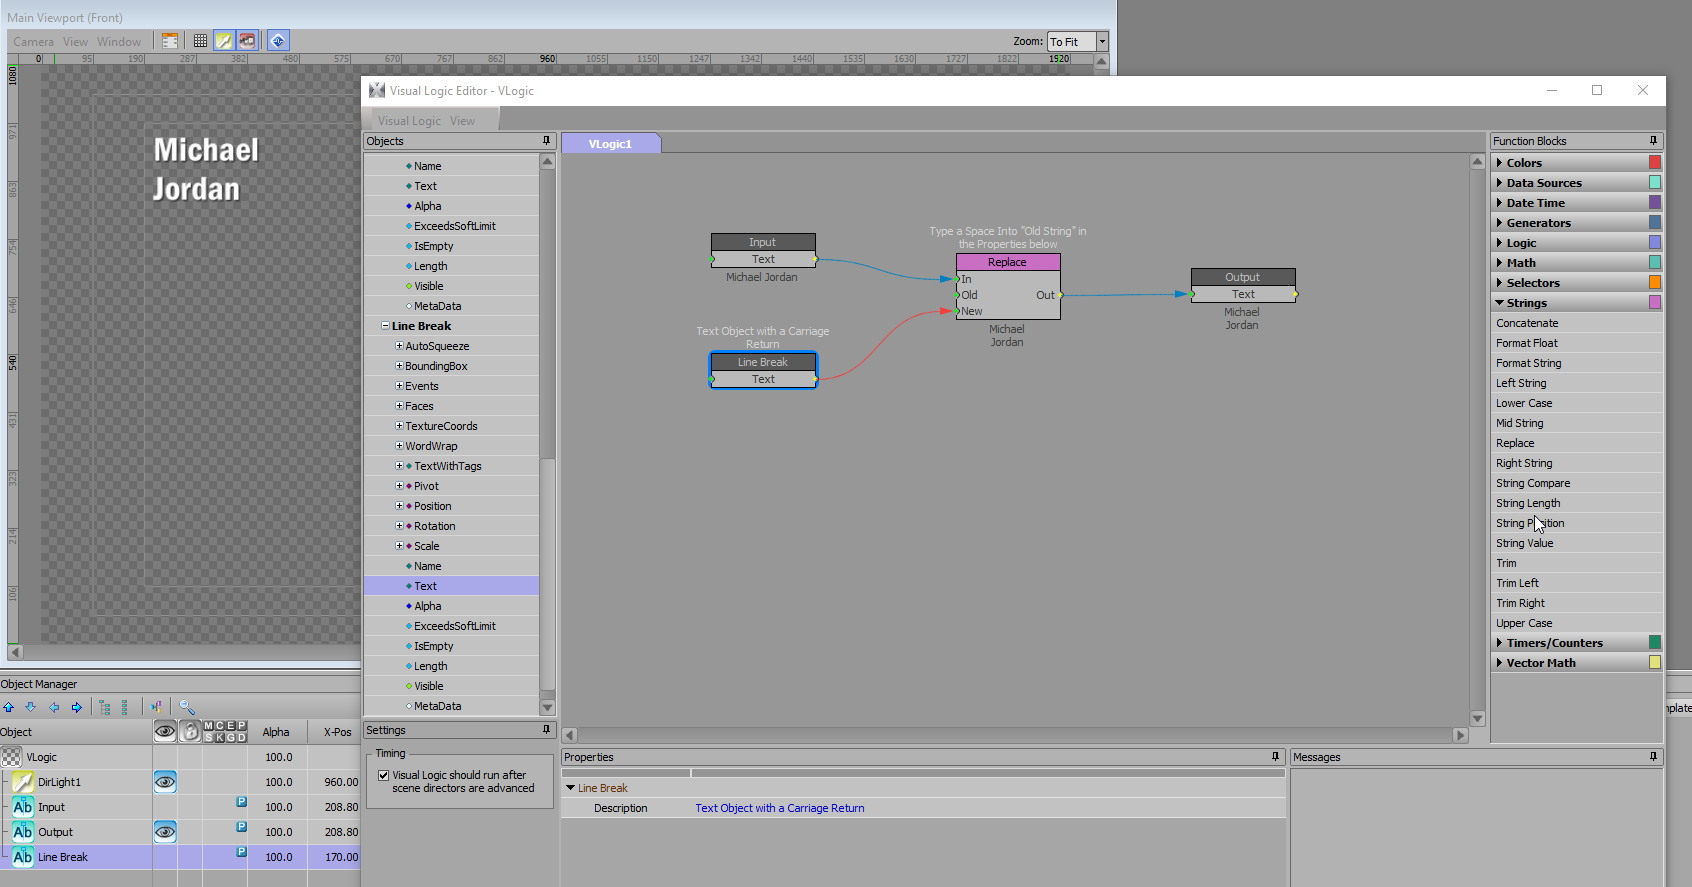Click the hierarchy link icon in Object Manager
Screen dimensions: 1692x887
tap(157, 707)
